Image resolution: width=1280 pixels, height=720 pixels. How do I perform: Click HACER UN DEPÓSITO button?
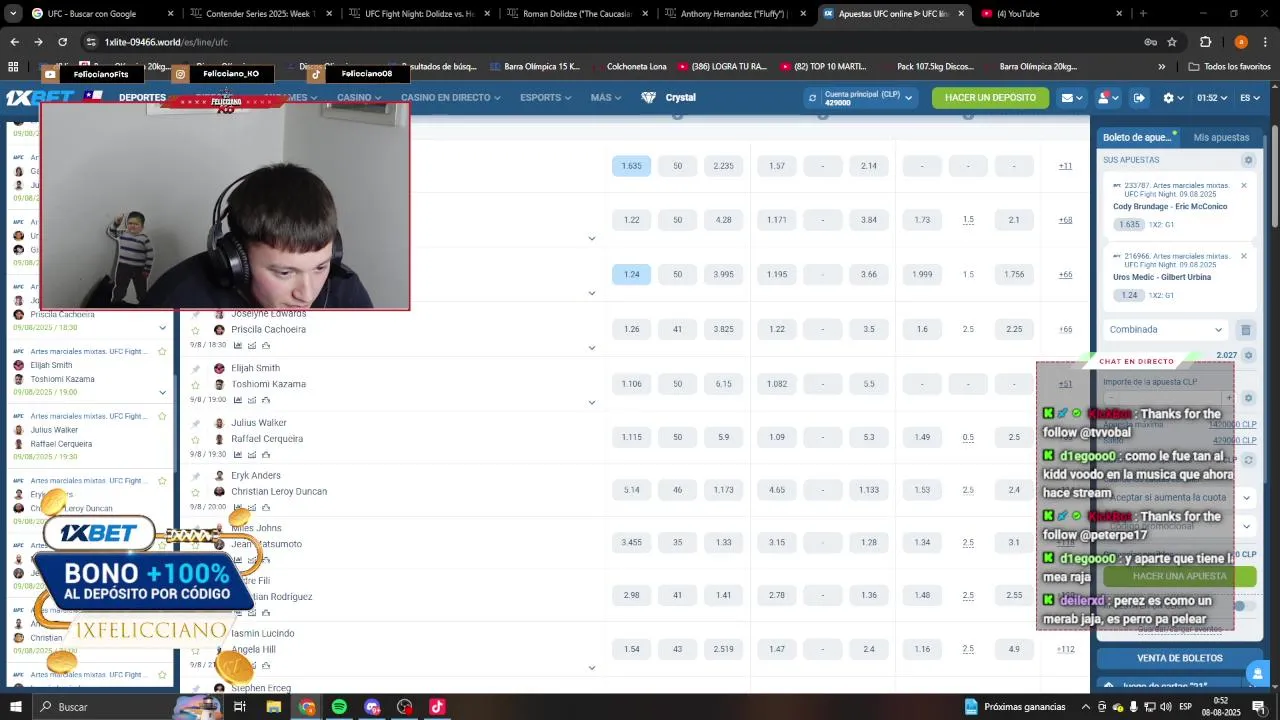990,98
